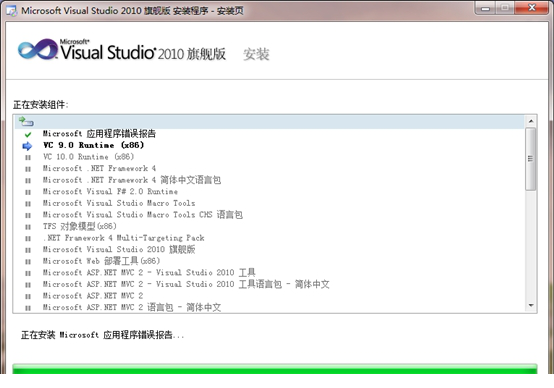Select ASP.NET MVC 2 - Visual Studio 2010 工具 entry
This screenshot has width=554, height=388.
click(149, 272)
